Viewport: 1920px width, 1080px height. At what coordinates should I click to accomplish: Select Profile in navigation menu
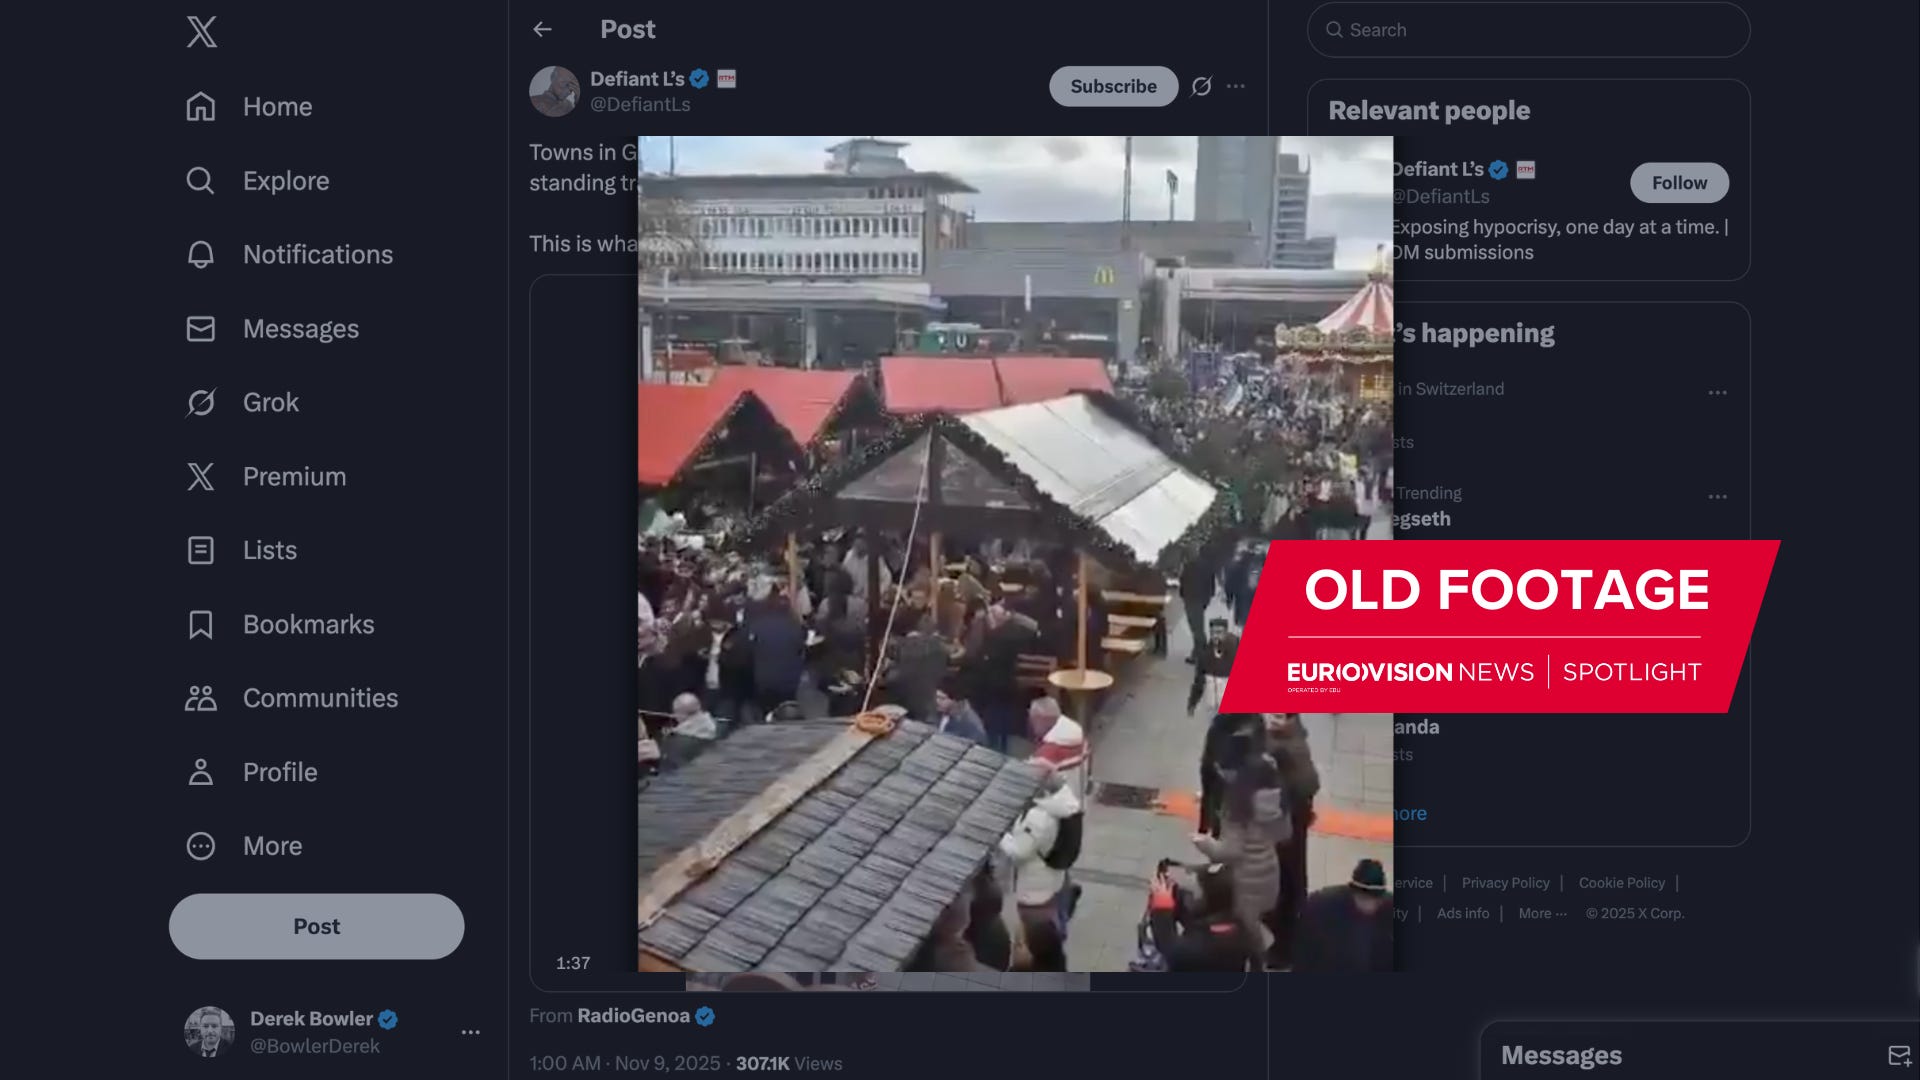pyautogui.click(x=279, y=772)
